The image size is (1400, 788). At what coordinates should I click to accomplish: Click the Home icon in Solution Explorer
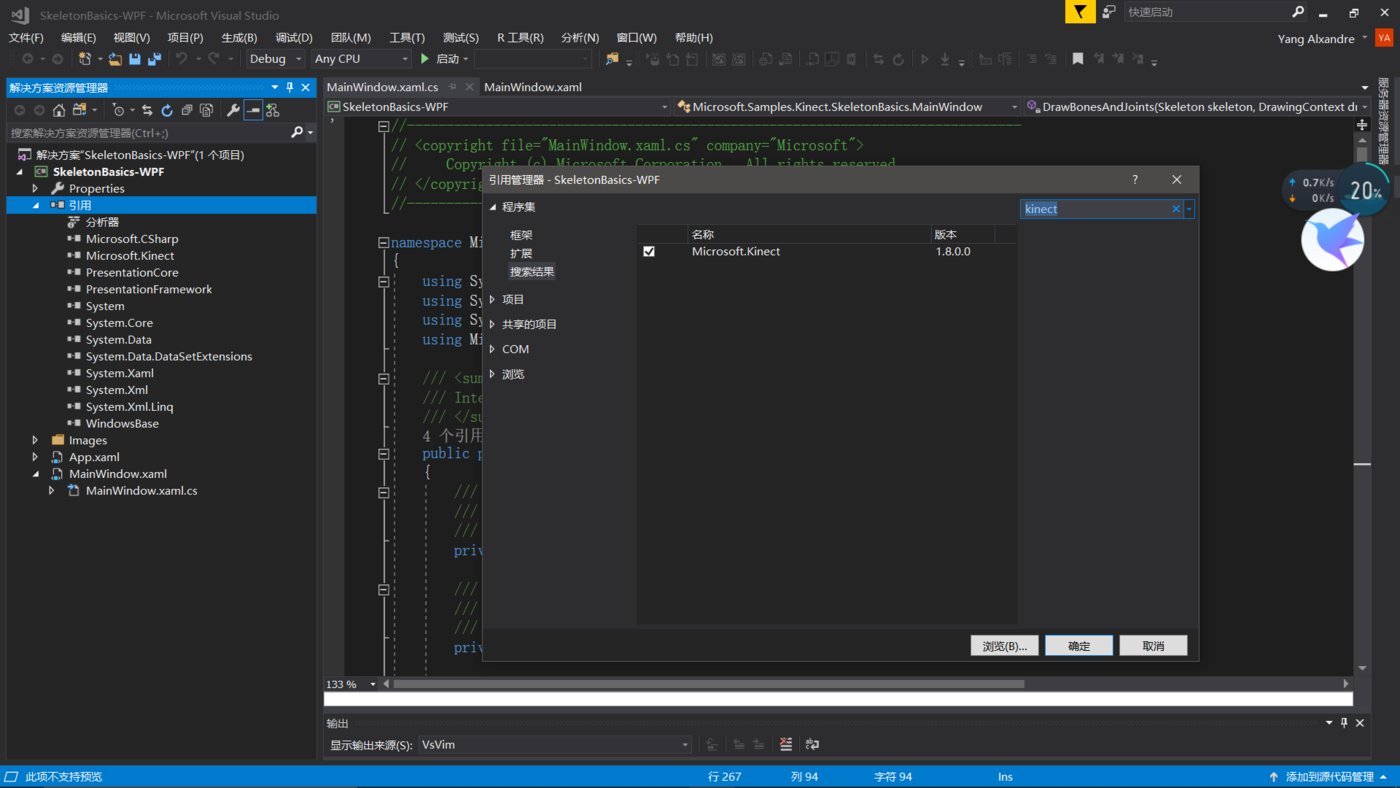pos(59,110)
